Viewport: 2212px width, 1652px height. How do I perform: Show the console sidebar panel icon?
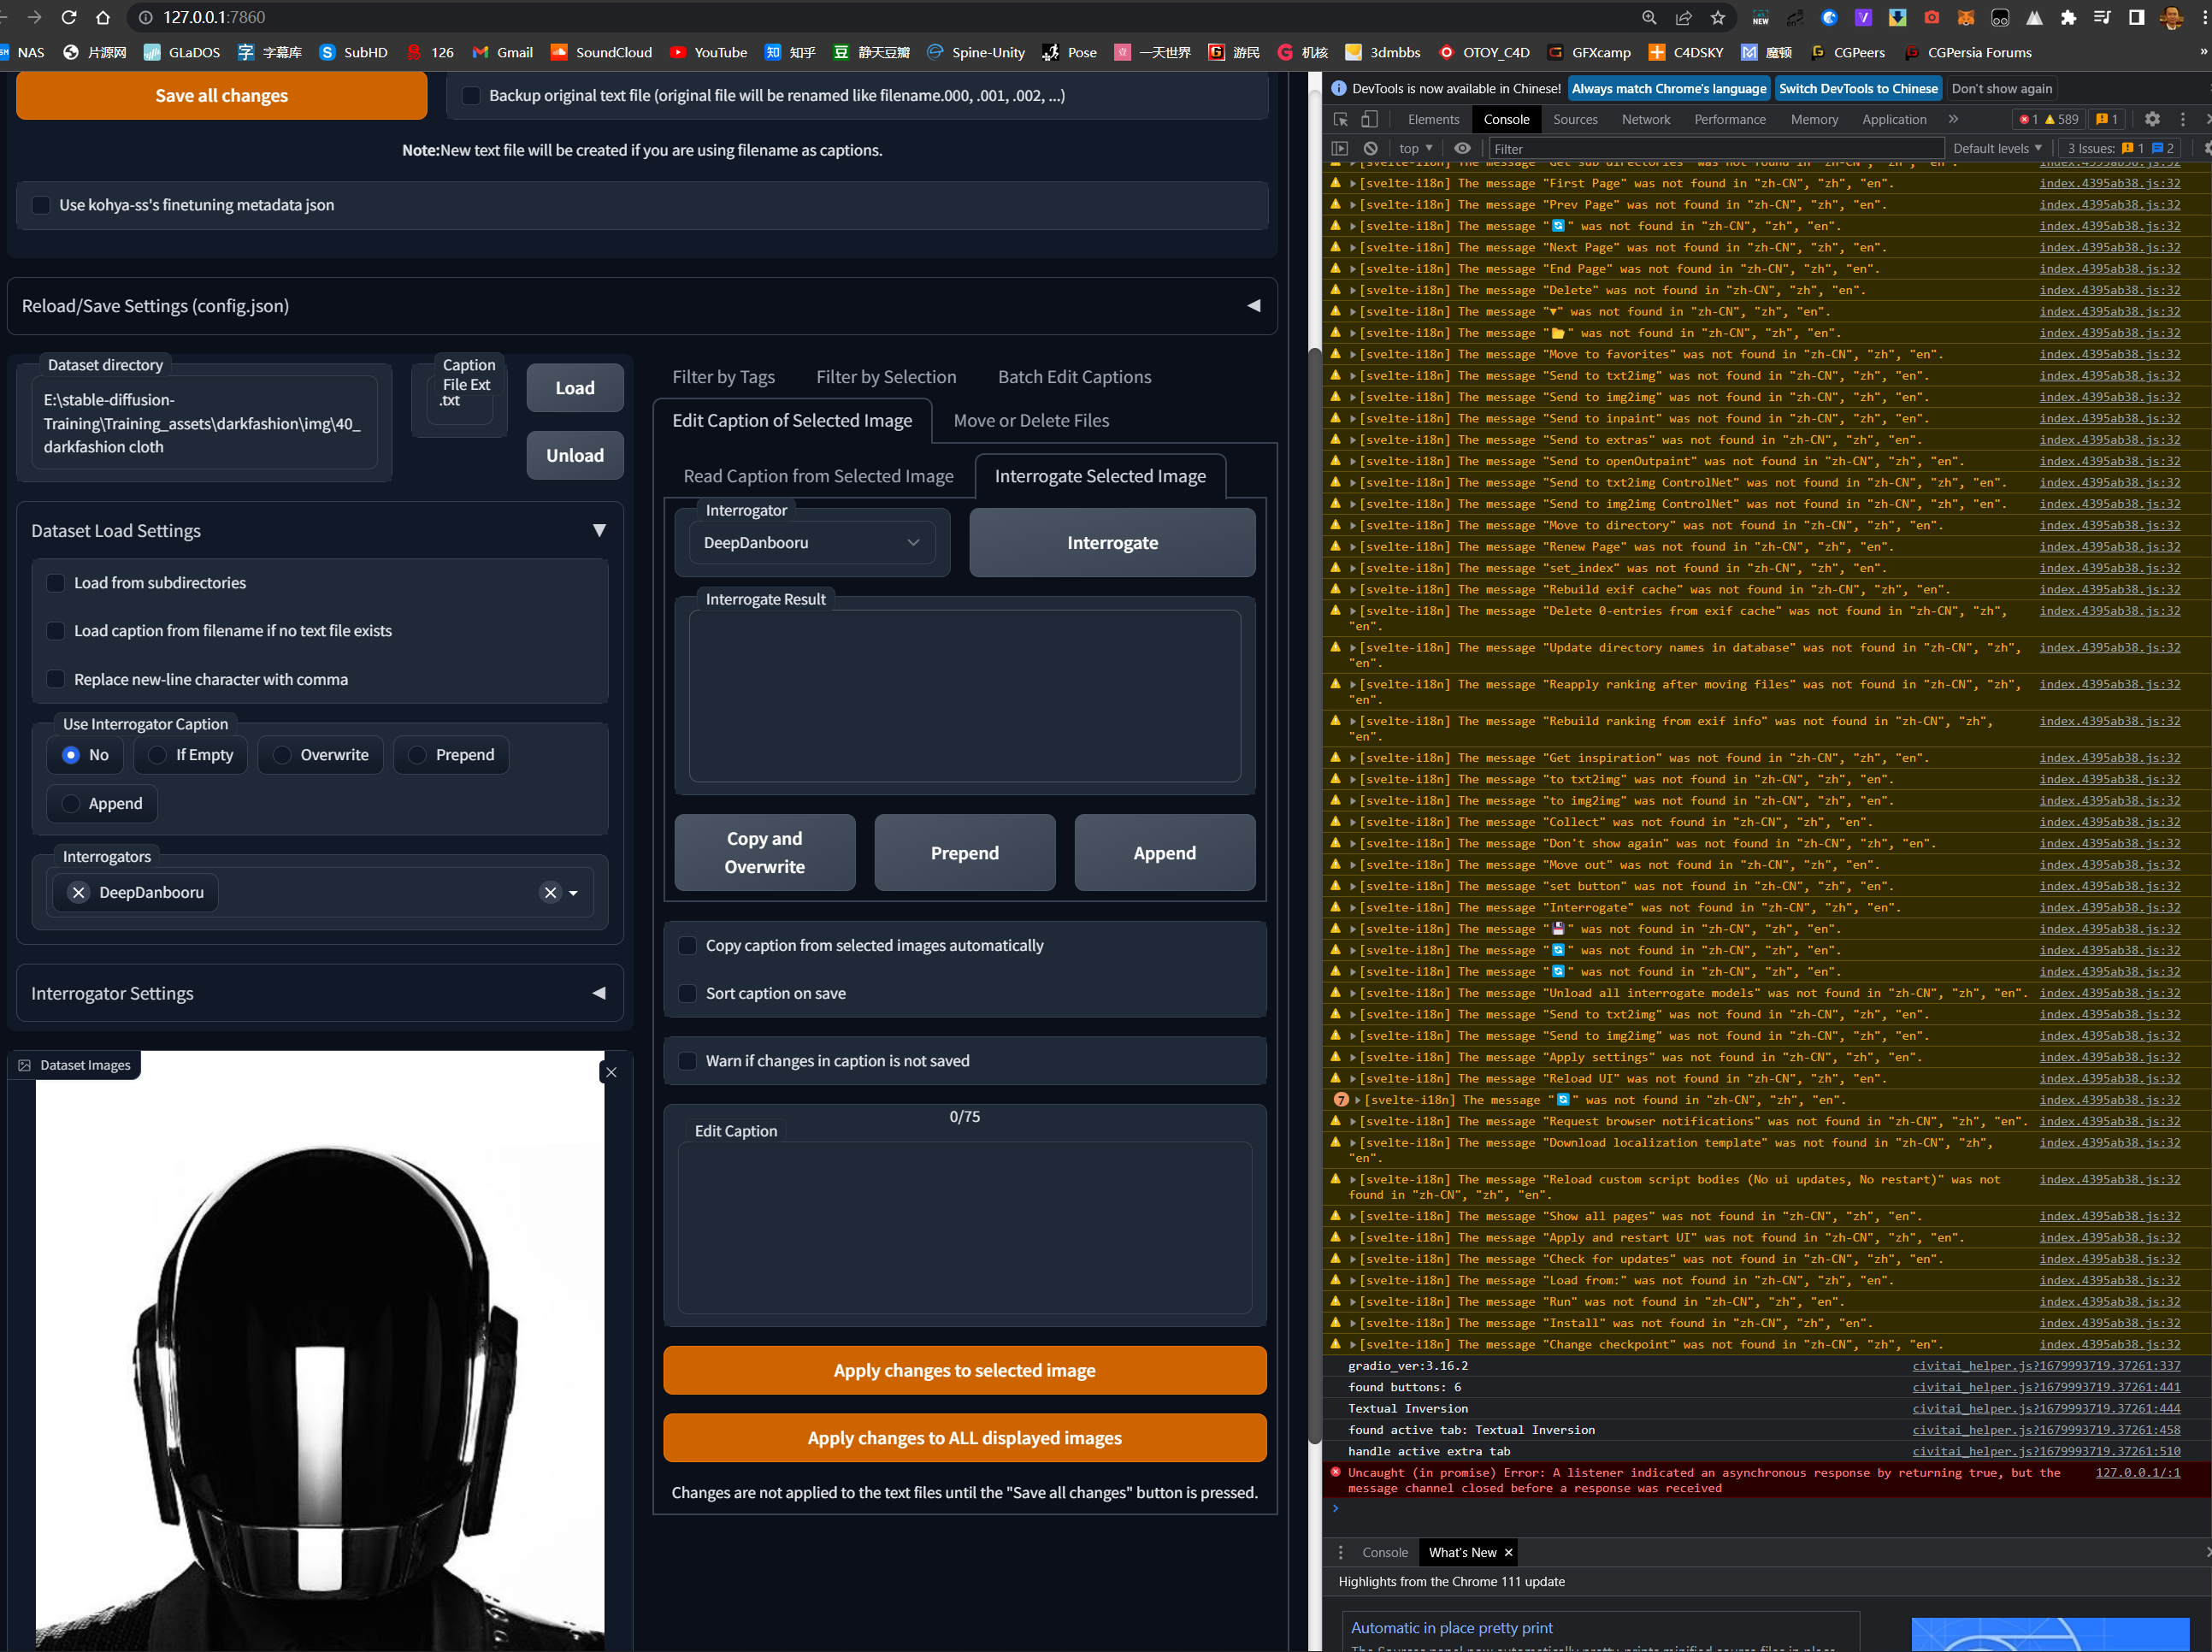(x=1341, y=148)
